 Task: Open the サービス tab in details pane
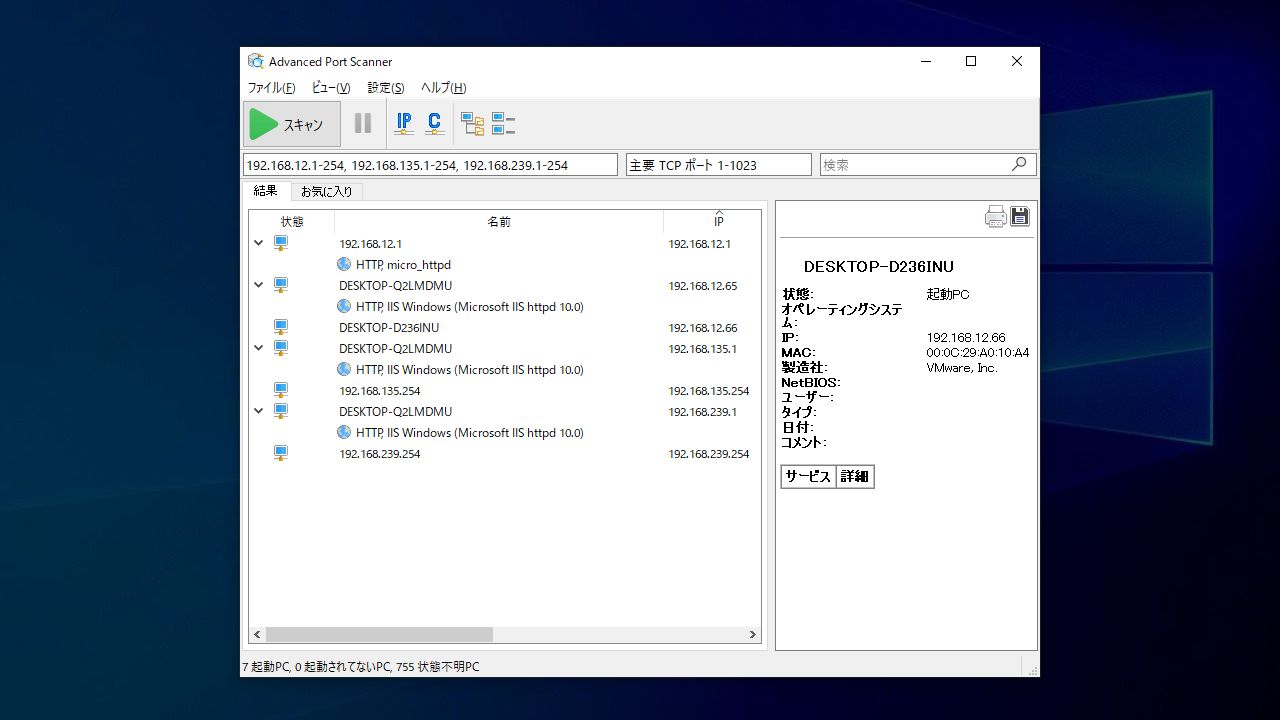(x=808, y=477)
